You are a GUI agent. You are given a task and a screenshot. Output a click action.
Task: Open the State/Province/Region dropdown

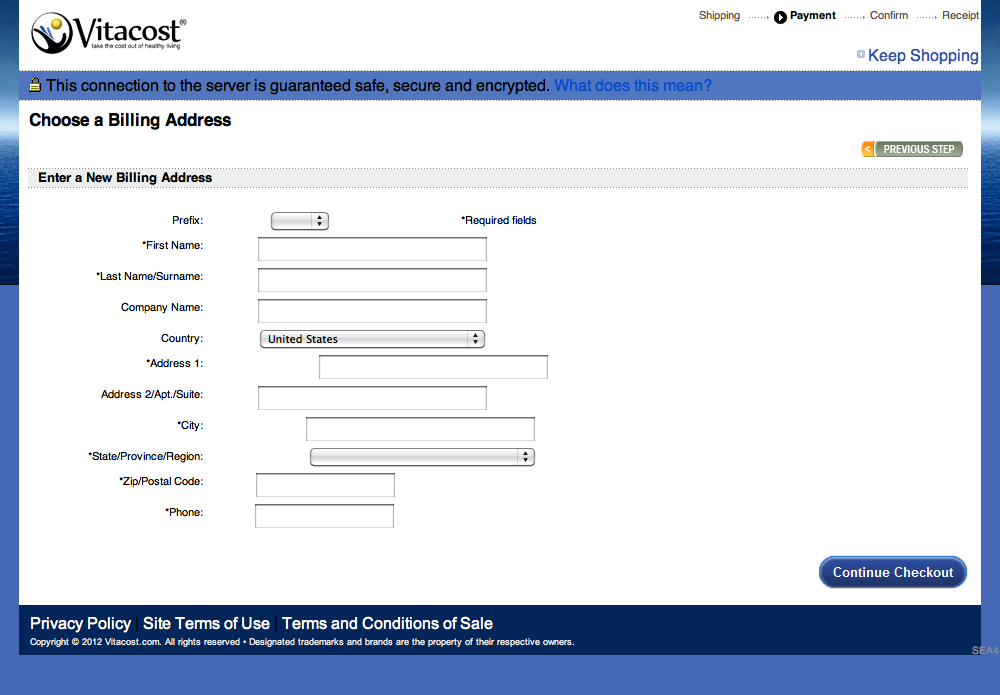[x=421, y=456]
